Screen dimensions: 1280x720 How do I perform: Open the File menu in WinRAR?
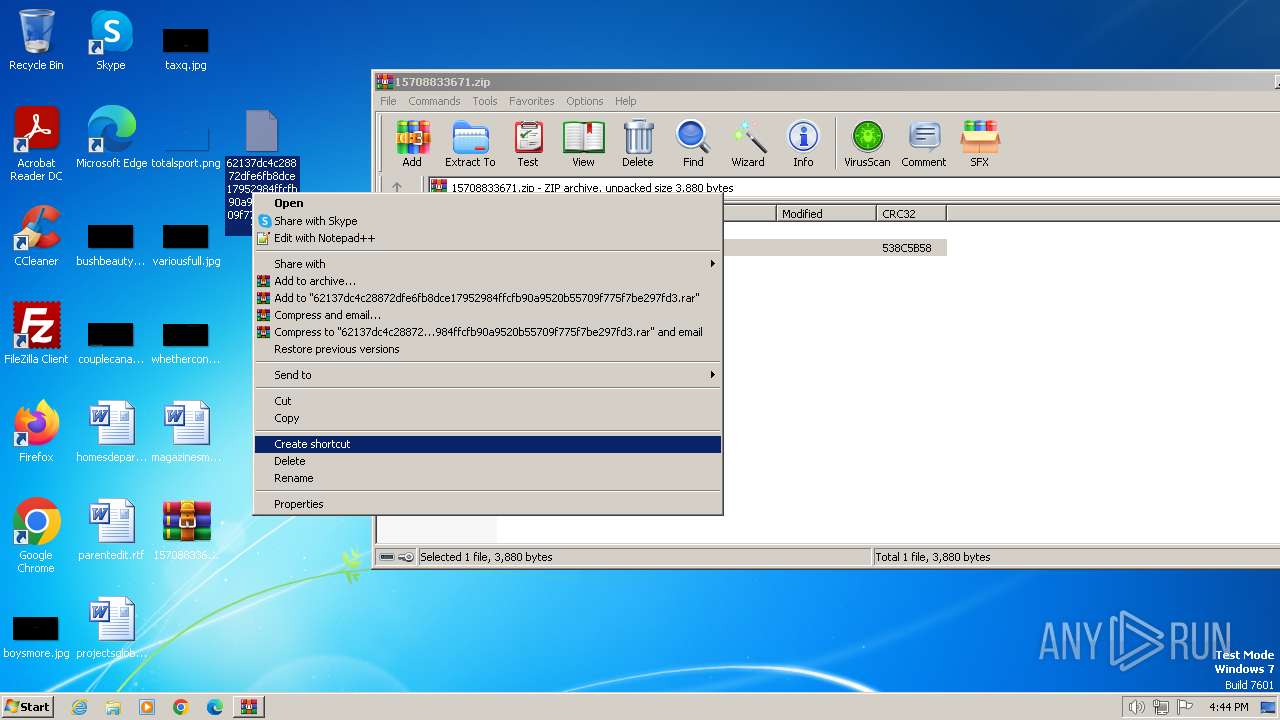pos(388,101)
